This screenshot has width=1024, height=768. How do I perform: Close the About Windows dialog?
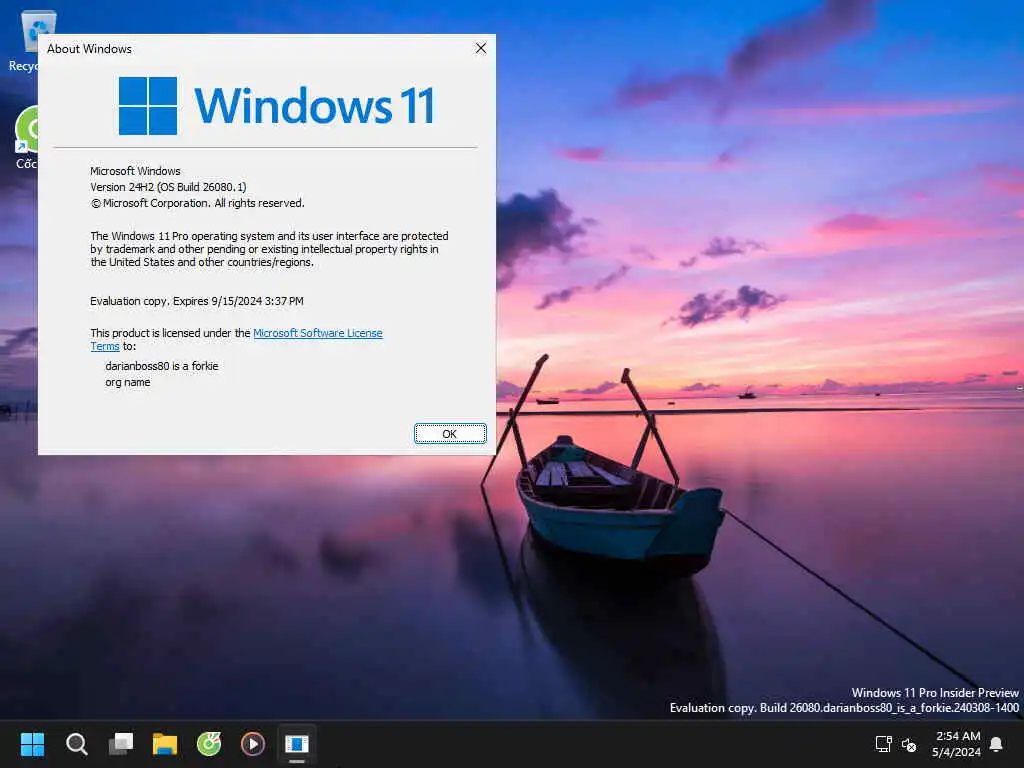481,48
